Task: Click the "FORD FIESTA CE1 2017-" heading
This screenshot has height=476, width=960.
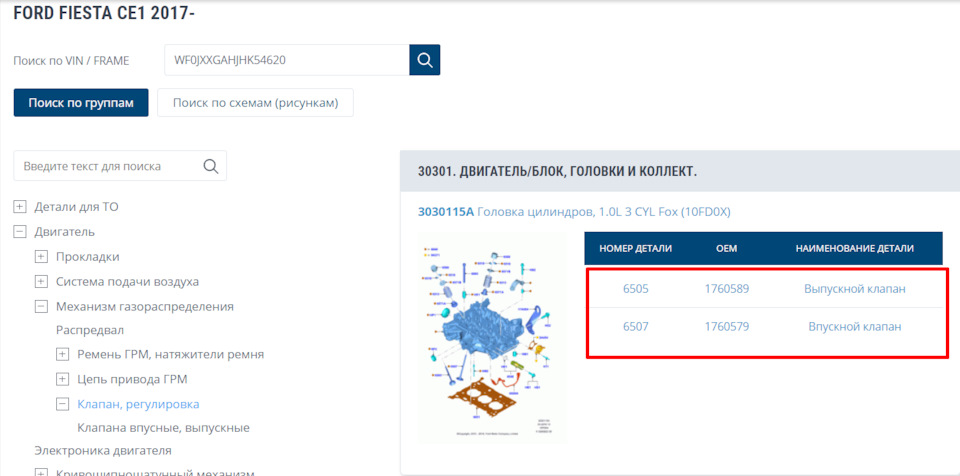Action: click(x=104, y=13)
